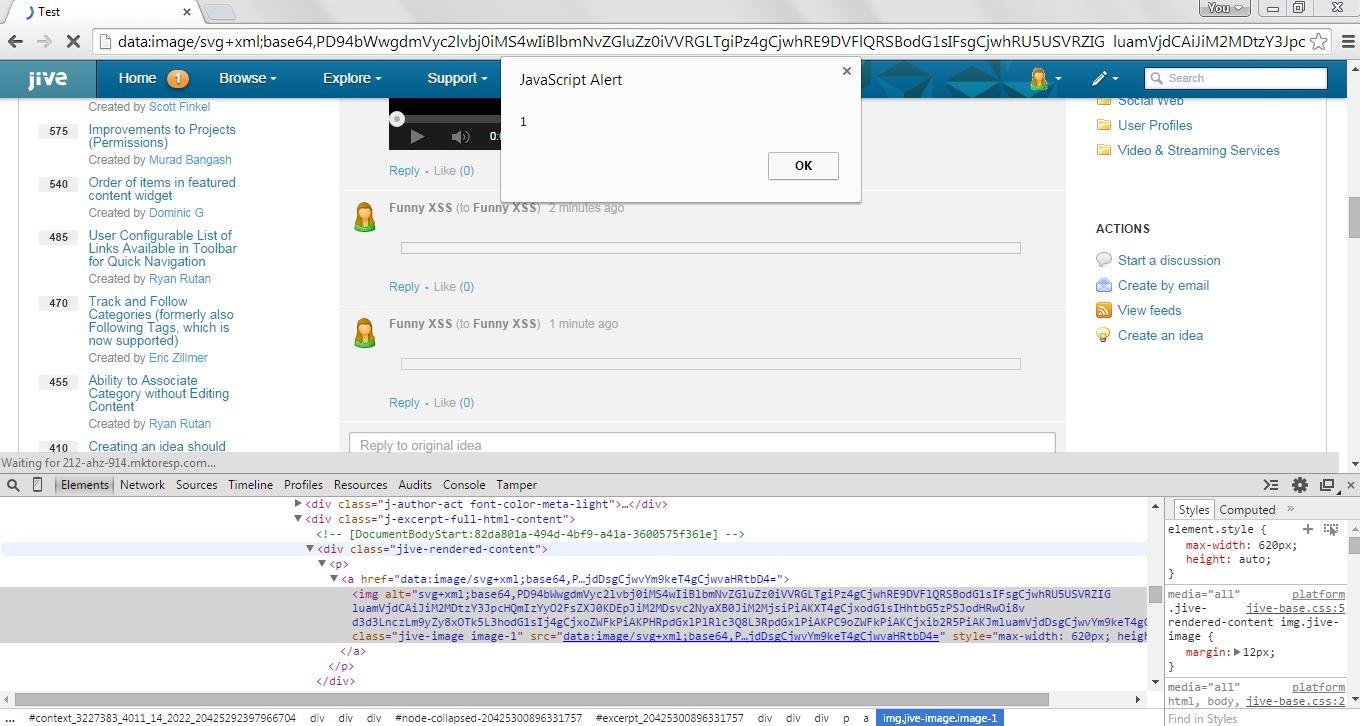Click the Jive logo
Image resolution: width=1360 pixels, height=726 pixels.
pos(47,78)
